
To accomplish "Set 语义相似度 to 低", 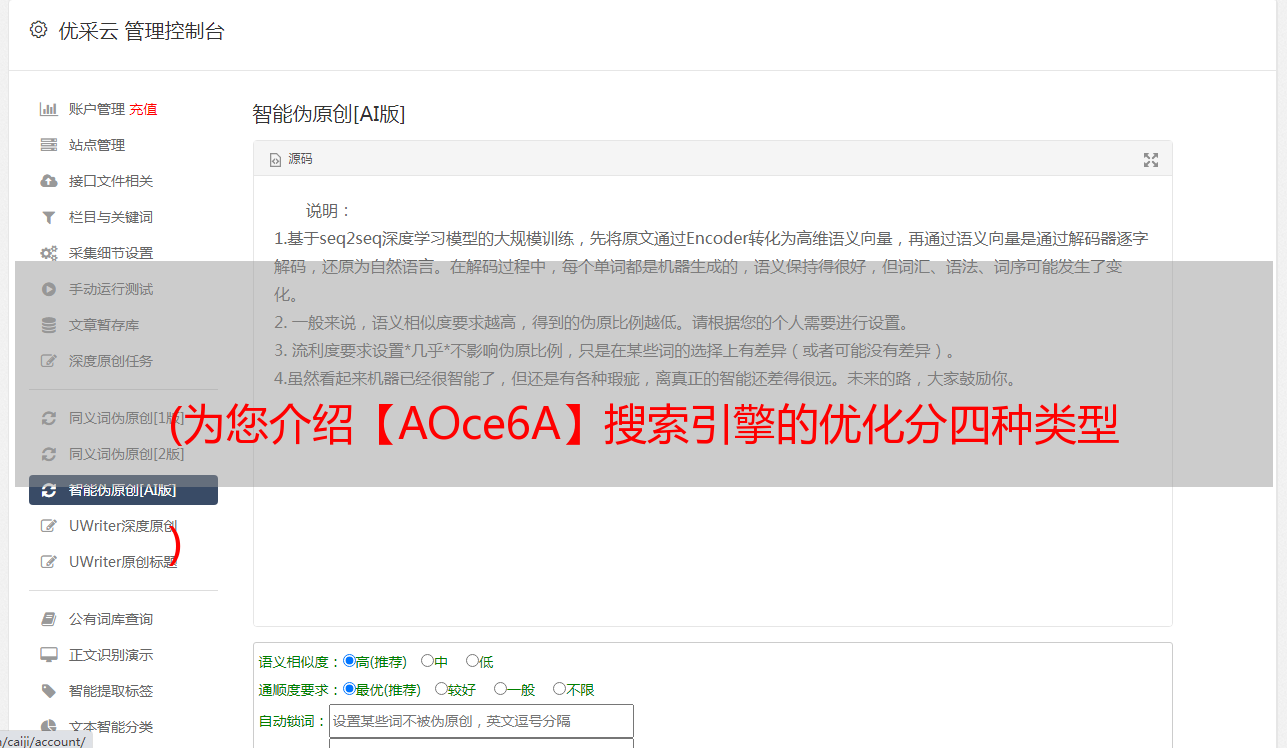I will (x=472, y=661).
